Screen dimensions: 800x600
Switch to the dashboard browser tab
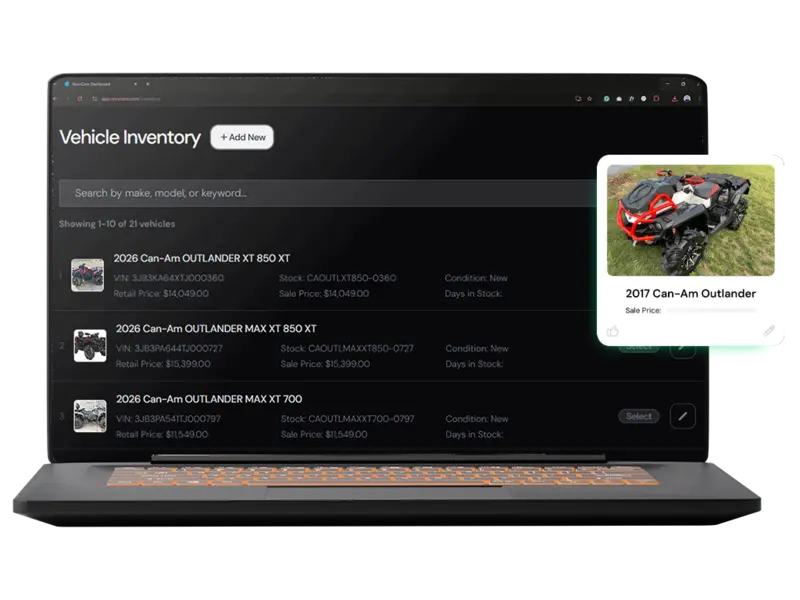click(100, 83)
